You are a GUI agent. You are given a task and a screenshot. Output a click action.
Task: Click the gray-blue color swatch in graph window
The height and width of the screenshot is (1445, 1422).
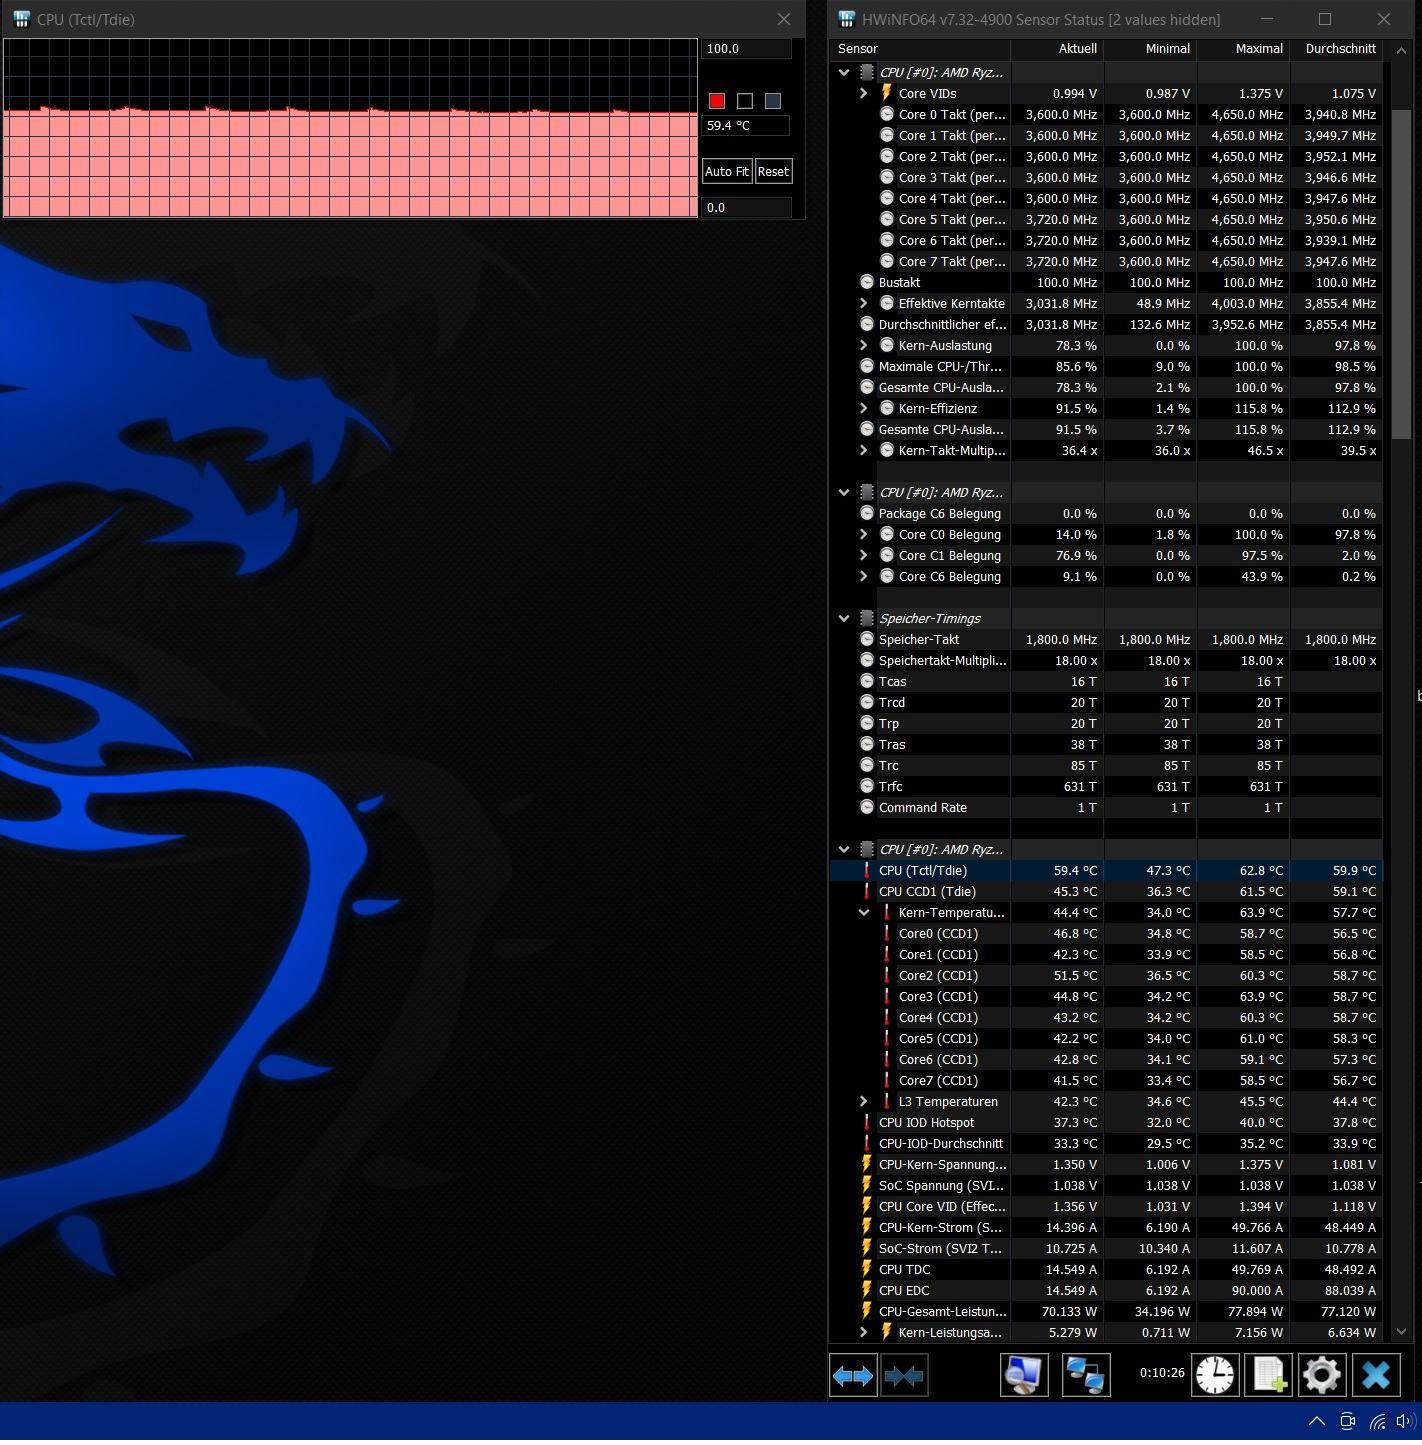(x=773, y=101)
